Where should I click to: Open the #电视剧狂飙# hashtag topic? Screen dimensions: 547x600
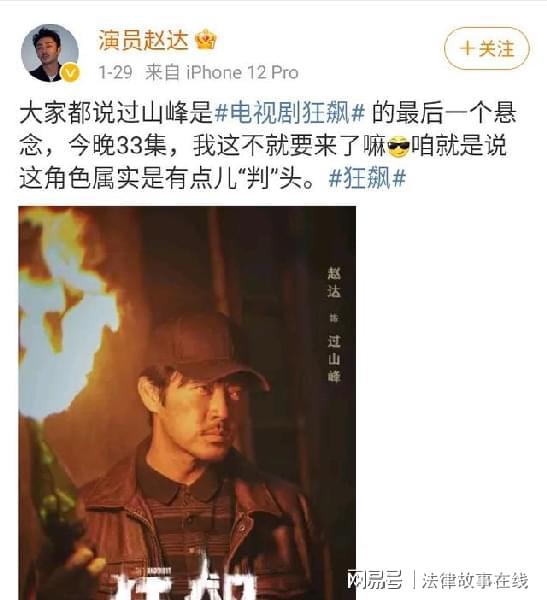click(x=290, y=113)
